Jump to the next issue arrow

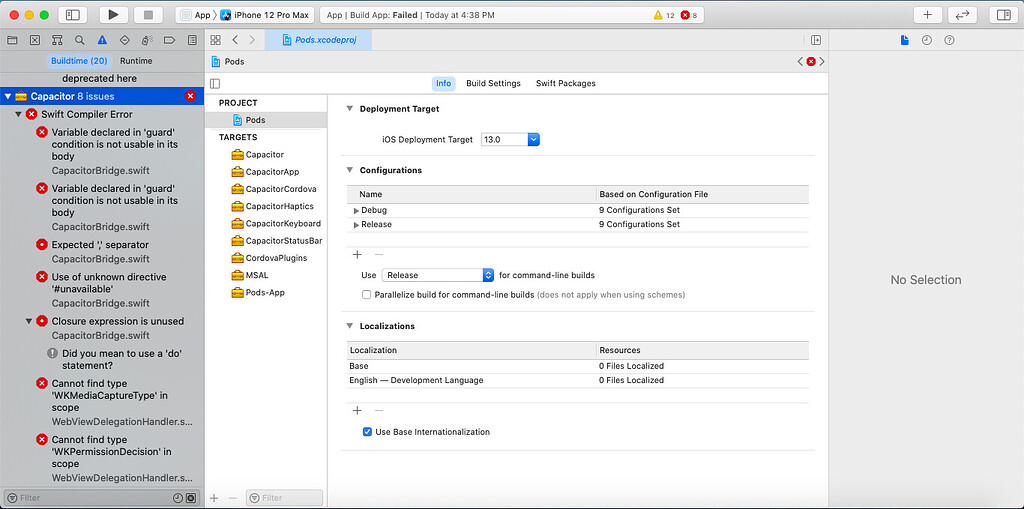pos(822,61)
